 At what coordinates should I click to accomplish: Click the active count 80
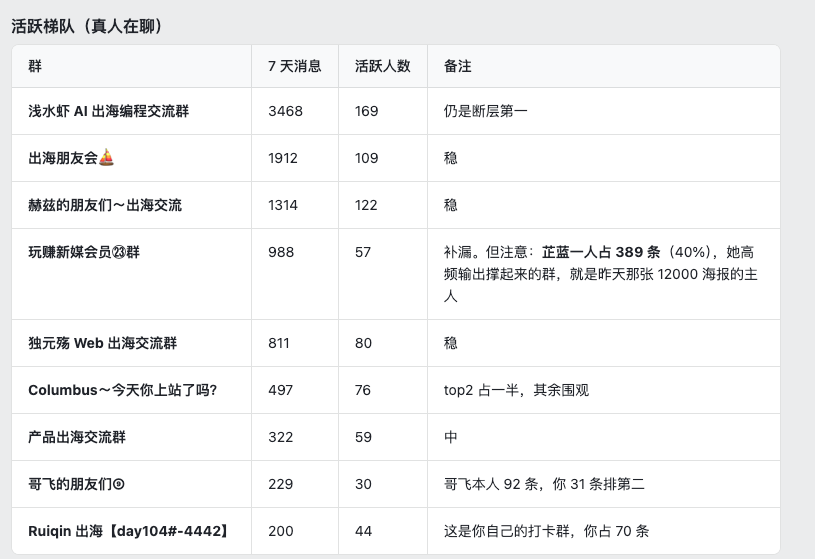363,343
